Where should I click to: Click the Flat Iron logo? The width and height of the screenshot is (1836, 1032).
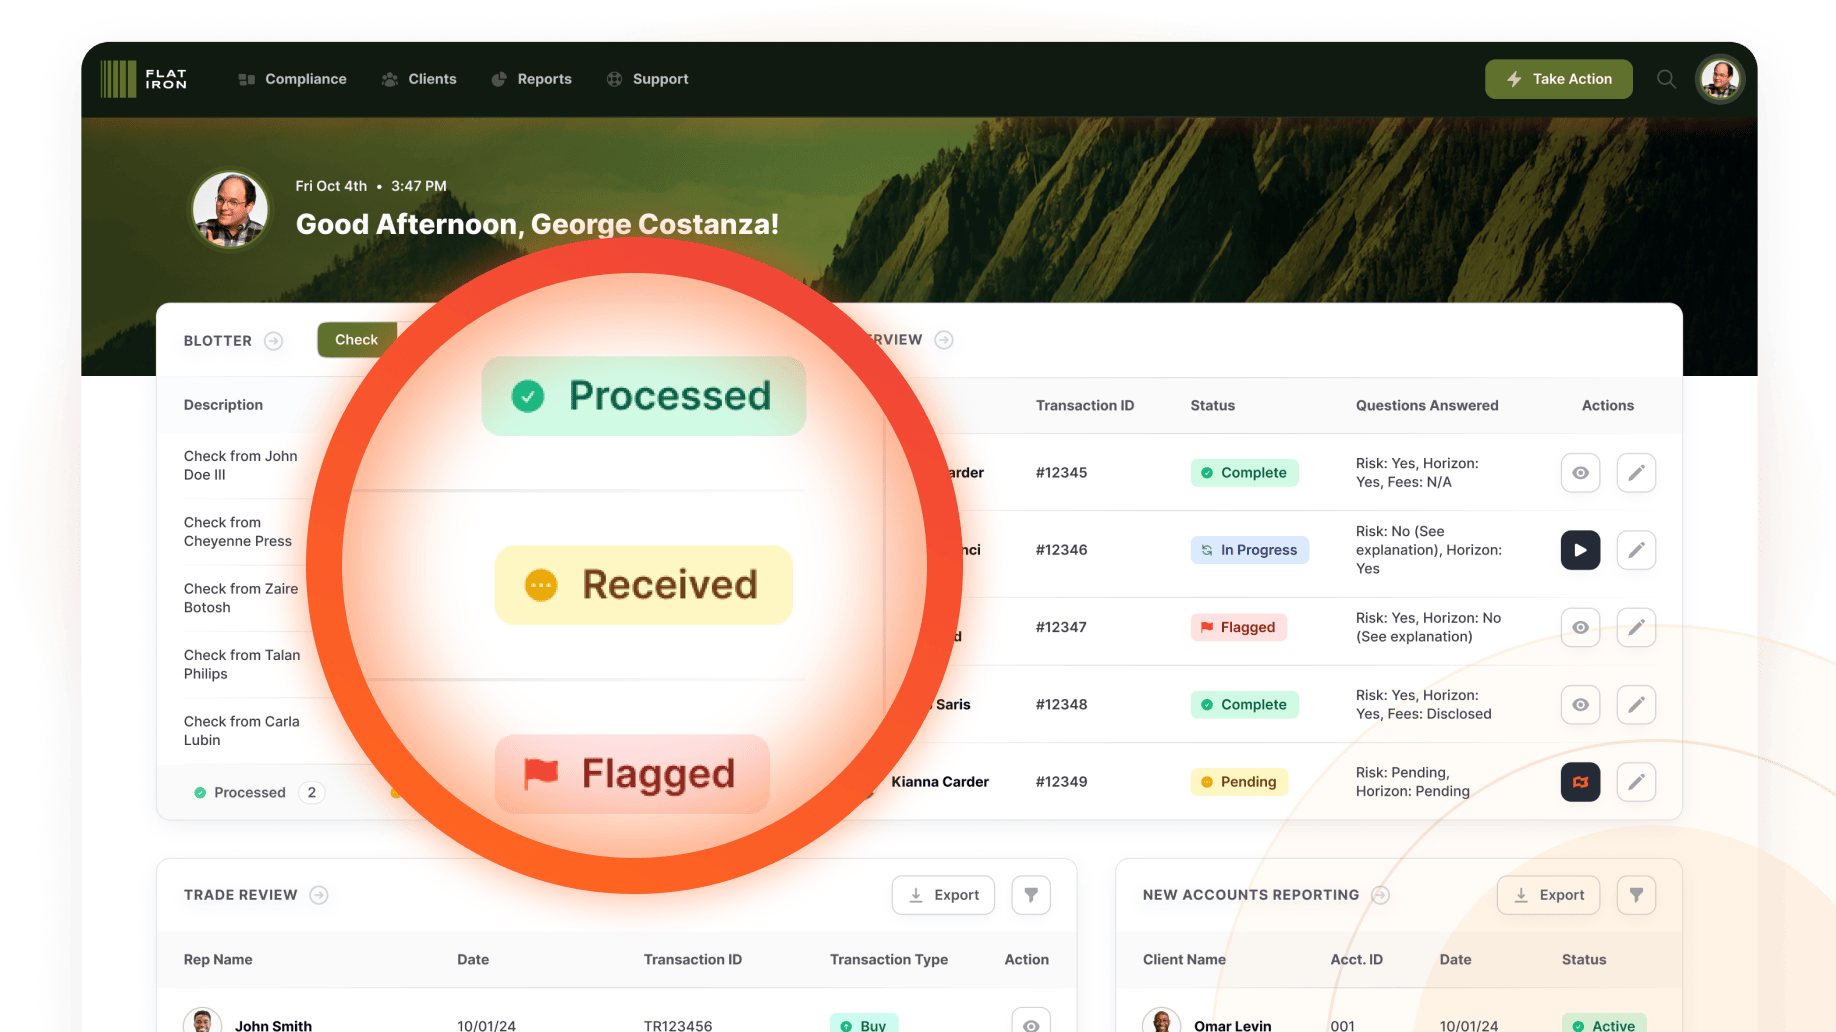(144, 79)
